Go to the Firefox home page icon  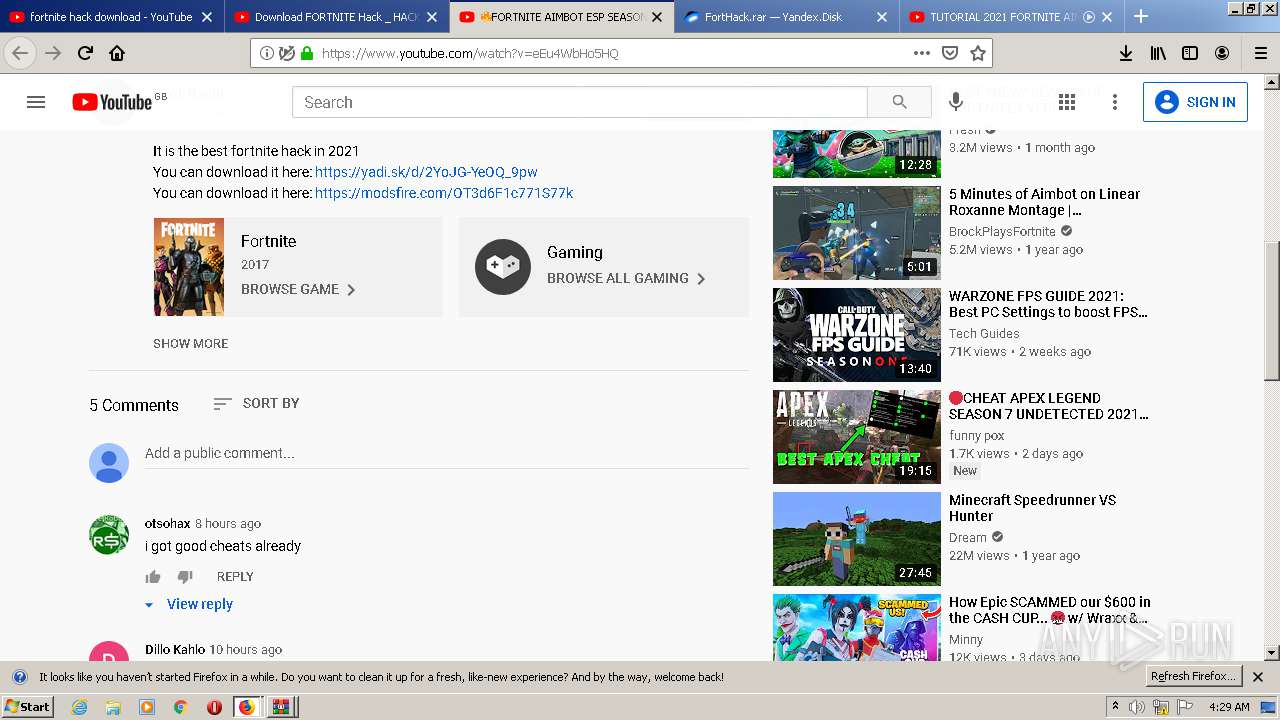117,53
